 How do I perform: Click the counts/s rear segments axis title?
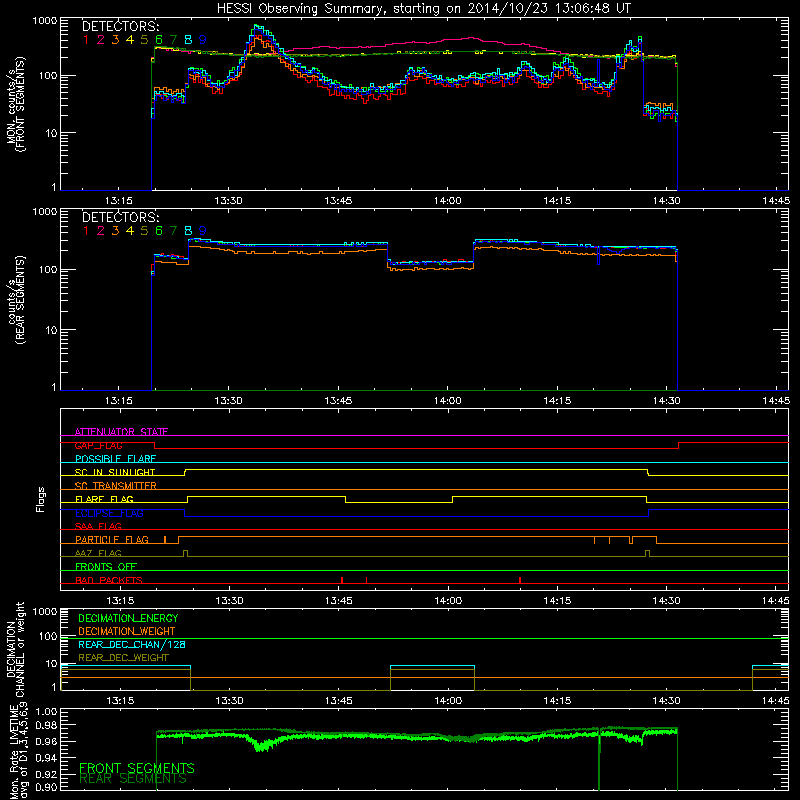[15, 299]
